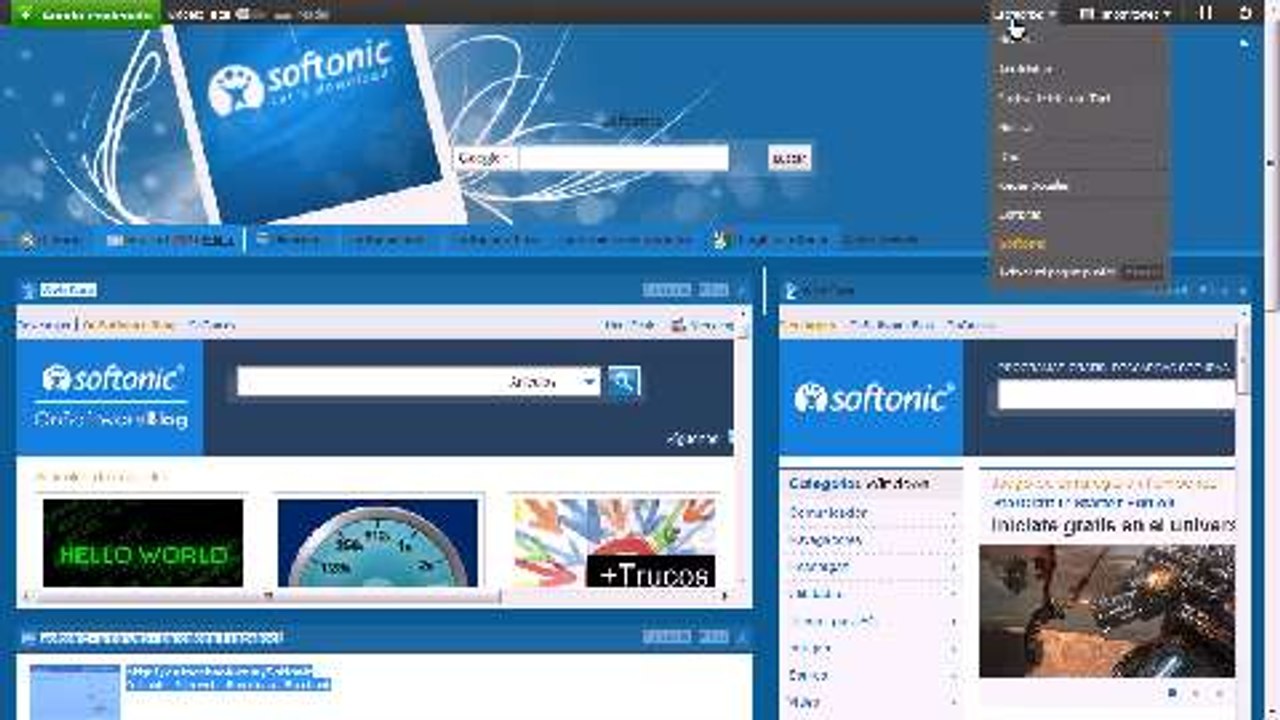Click the bottom widget's blue thumbnail
1280x720 pixels.
[74, 691]
